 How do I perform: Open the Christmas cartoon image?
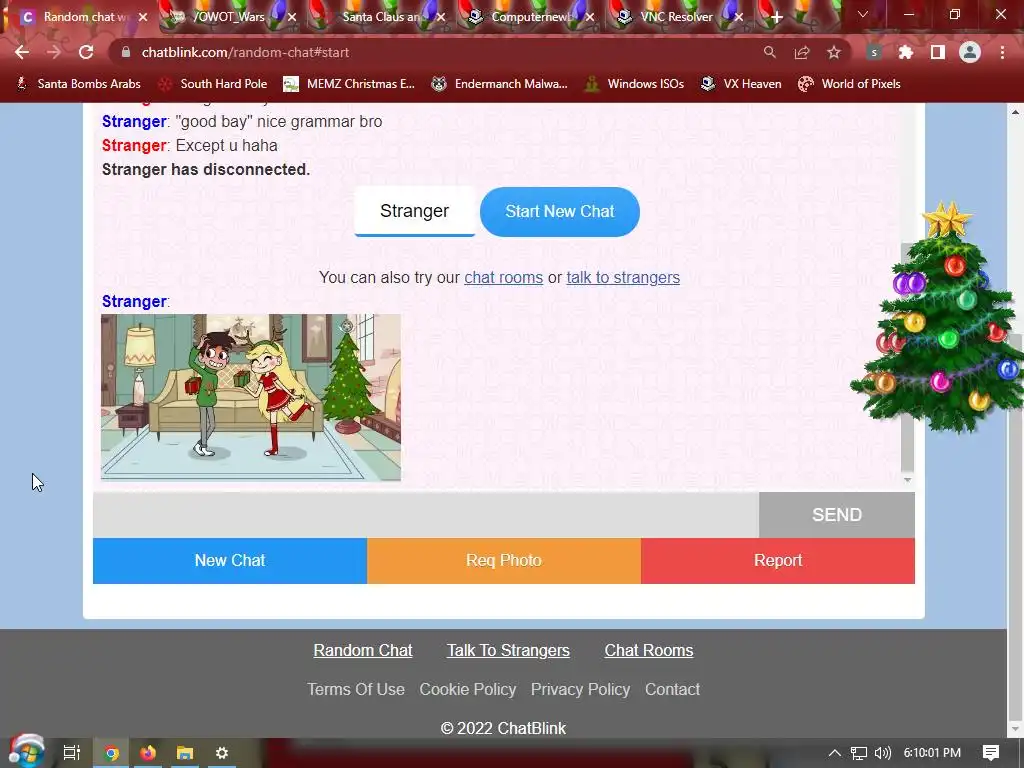(251, 398)
